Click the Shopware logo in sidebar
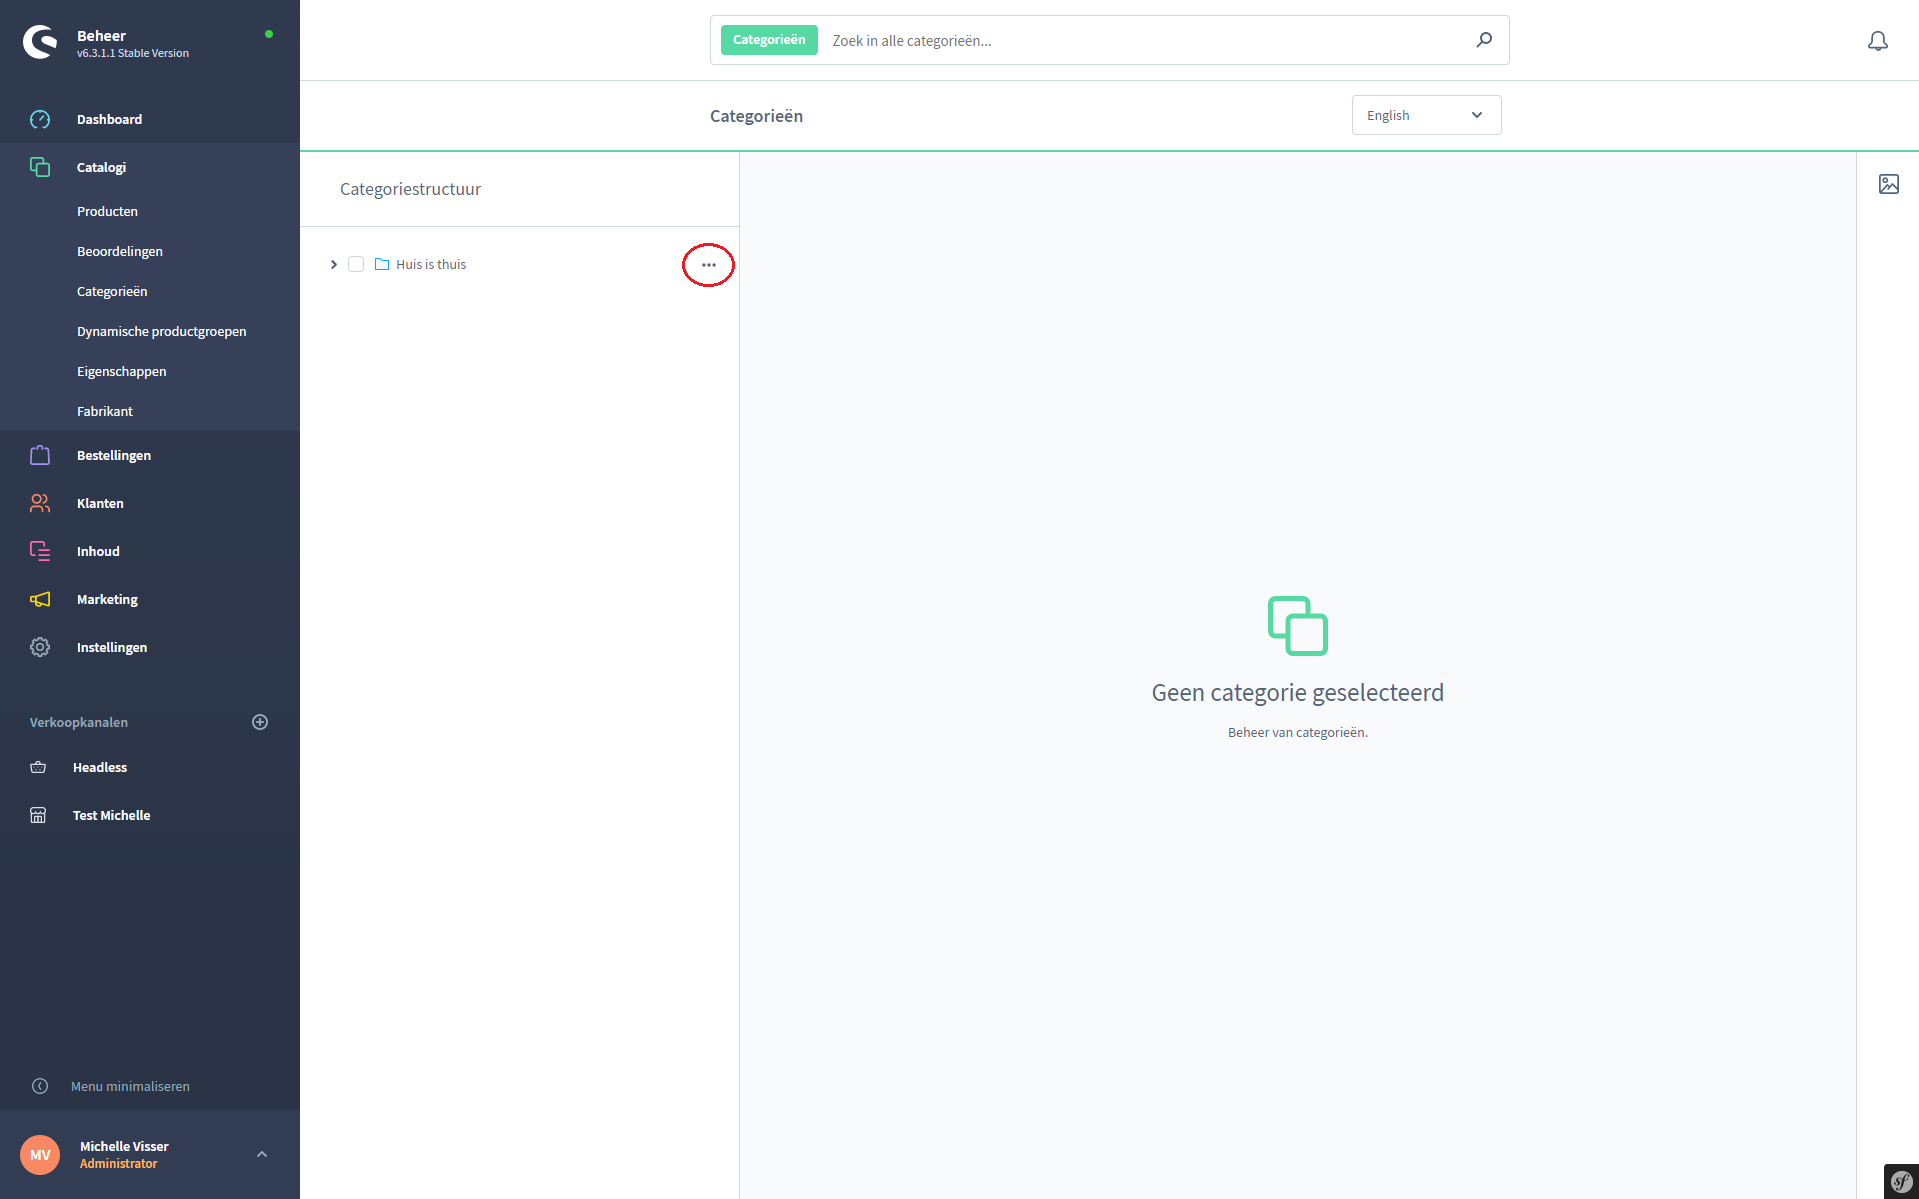Viewport: 1919px width, 1199px height. 40,42
